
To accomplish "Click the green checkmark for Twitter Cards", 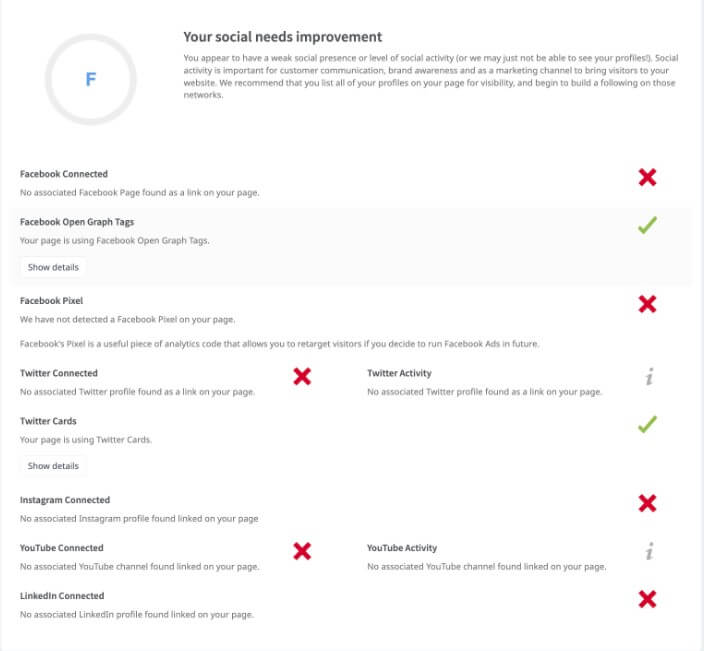I will point(647,424).
